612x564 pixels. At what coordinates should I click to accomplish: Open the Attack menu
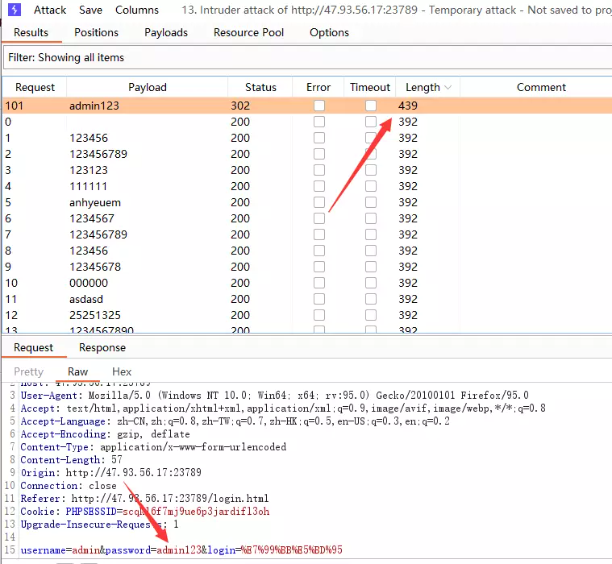[50, 10]
